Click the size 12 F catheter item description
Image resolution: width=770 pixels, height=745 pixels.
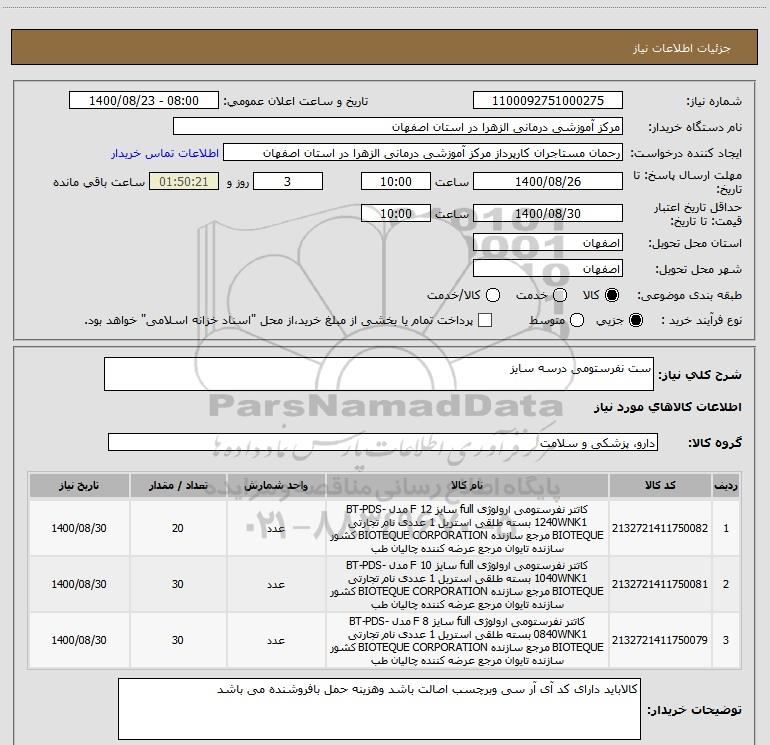(467, 528)
